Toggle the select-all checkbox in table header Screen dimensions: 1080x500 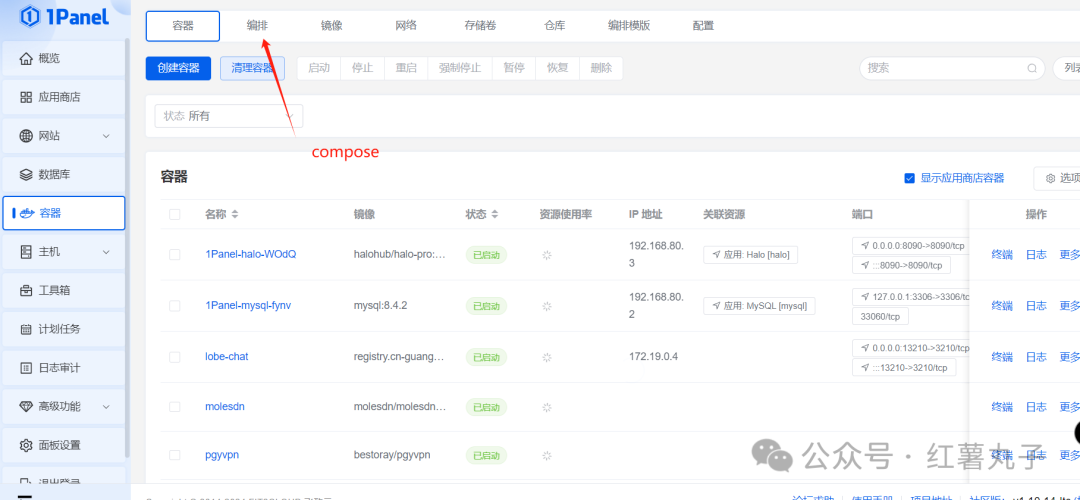[x=174, y=214]
